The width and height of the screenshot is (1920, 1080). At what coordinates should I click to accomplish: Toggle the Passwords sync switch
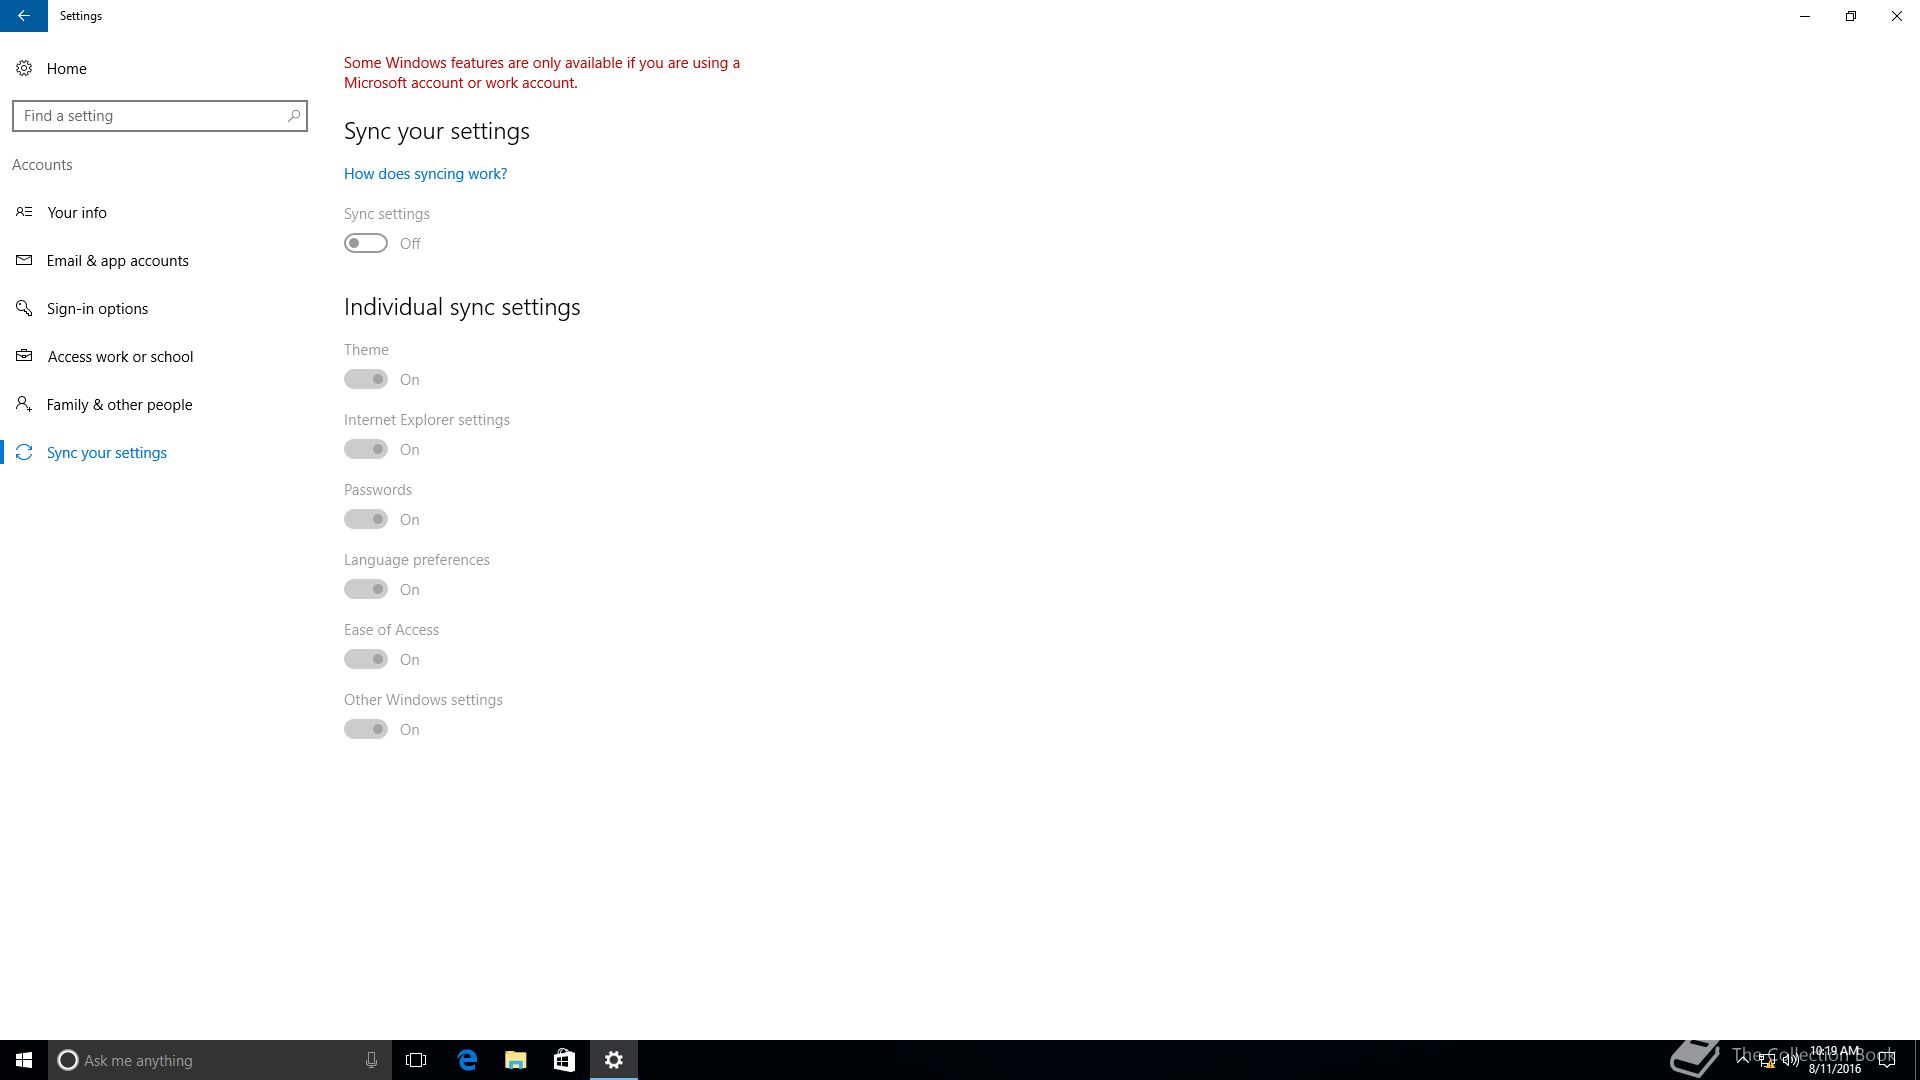[x=366, y=519]
